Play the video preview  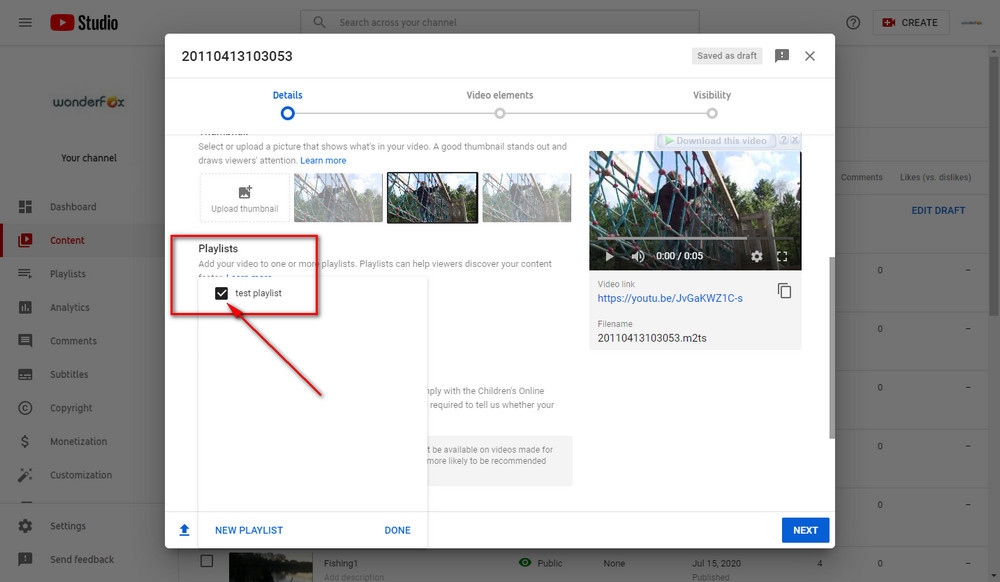(x=609, y=256)
